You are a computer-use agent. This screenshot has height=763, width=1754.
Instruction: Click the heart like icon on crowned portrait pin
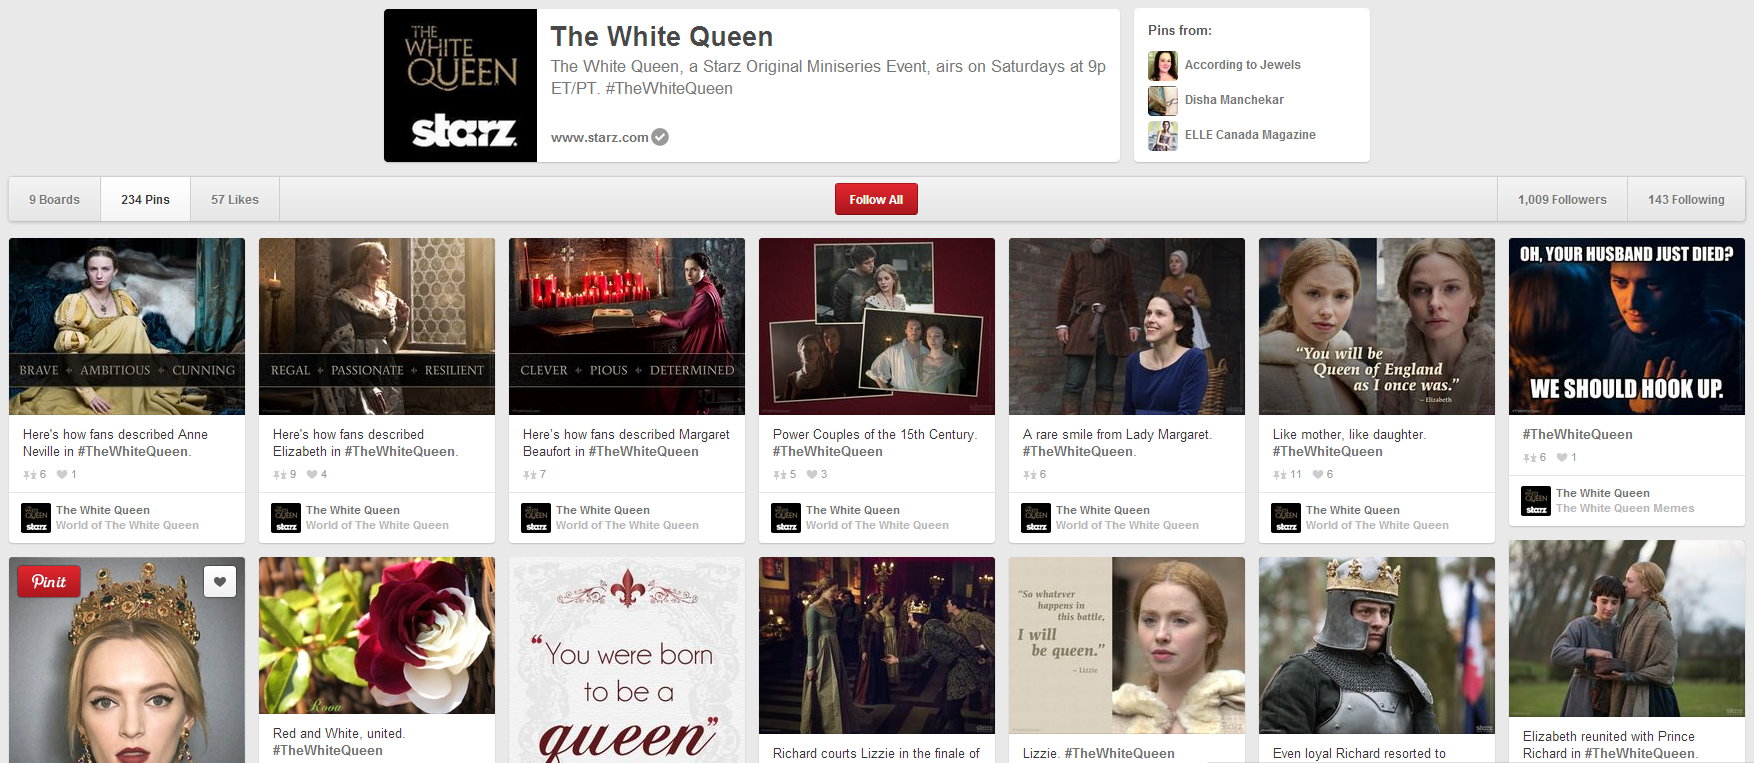[x=220, y=581]
